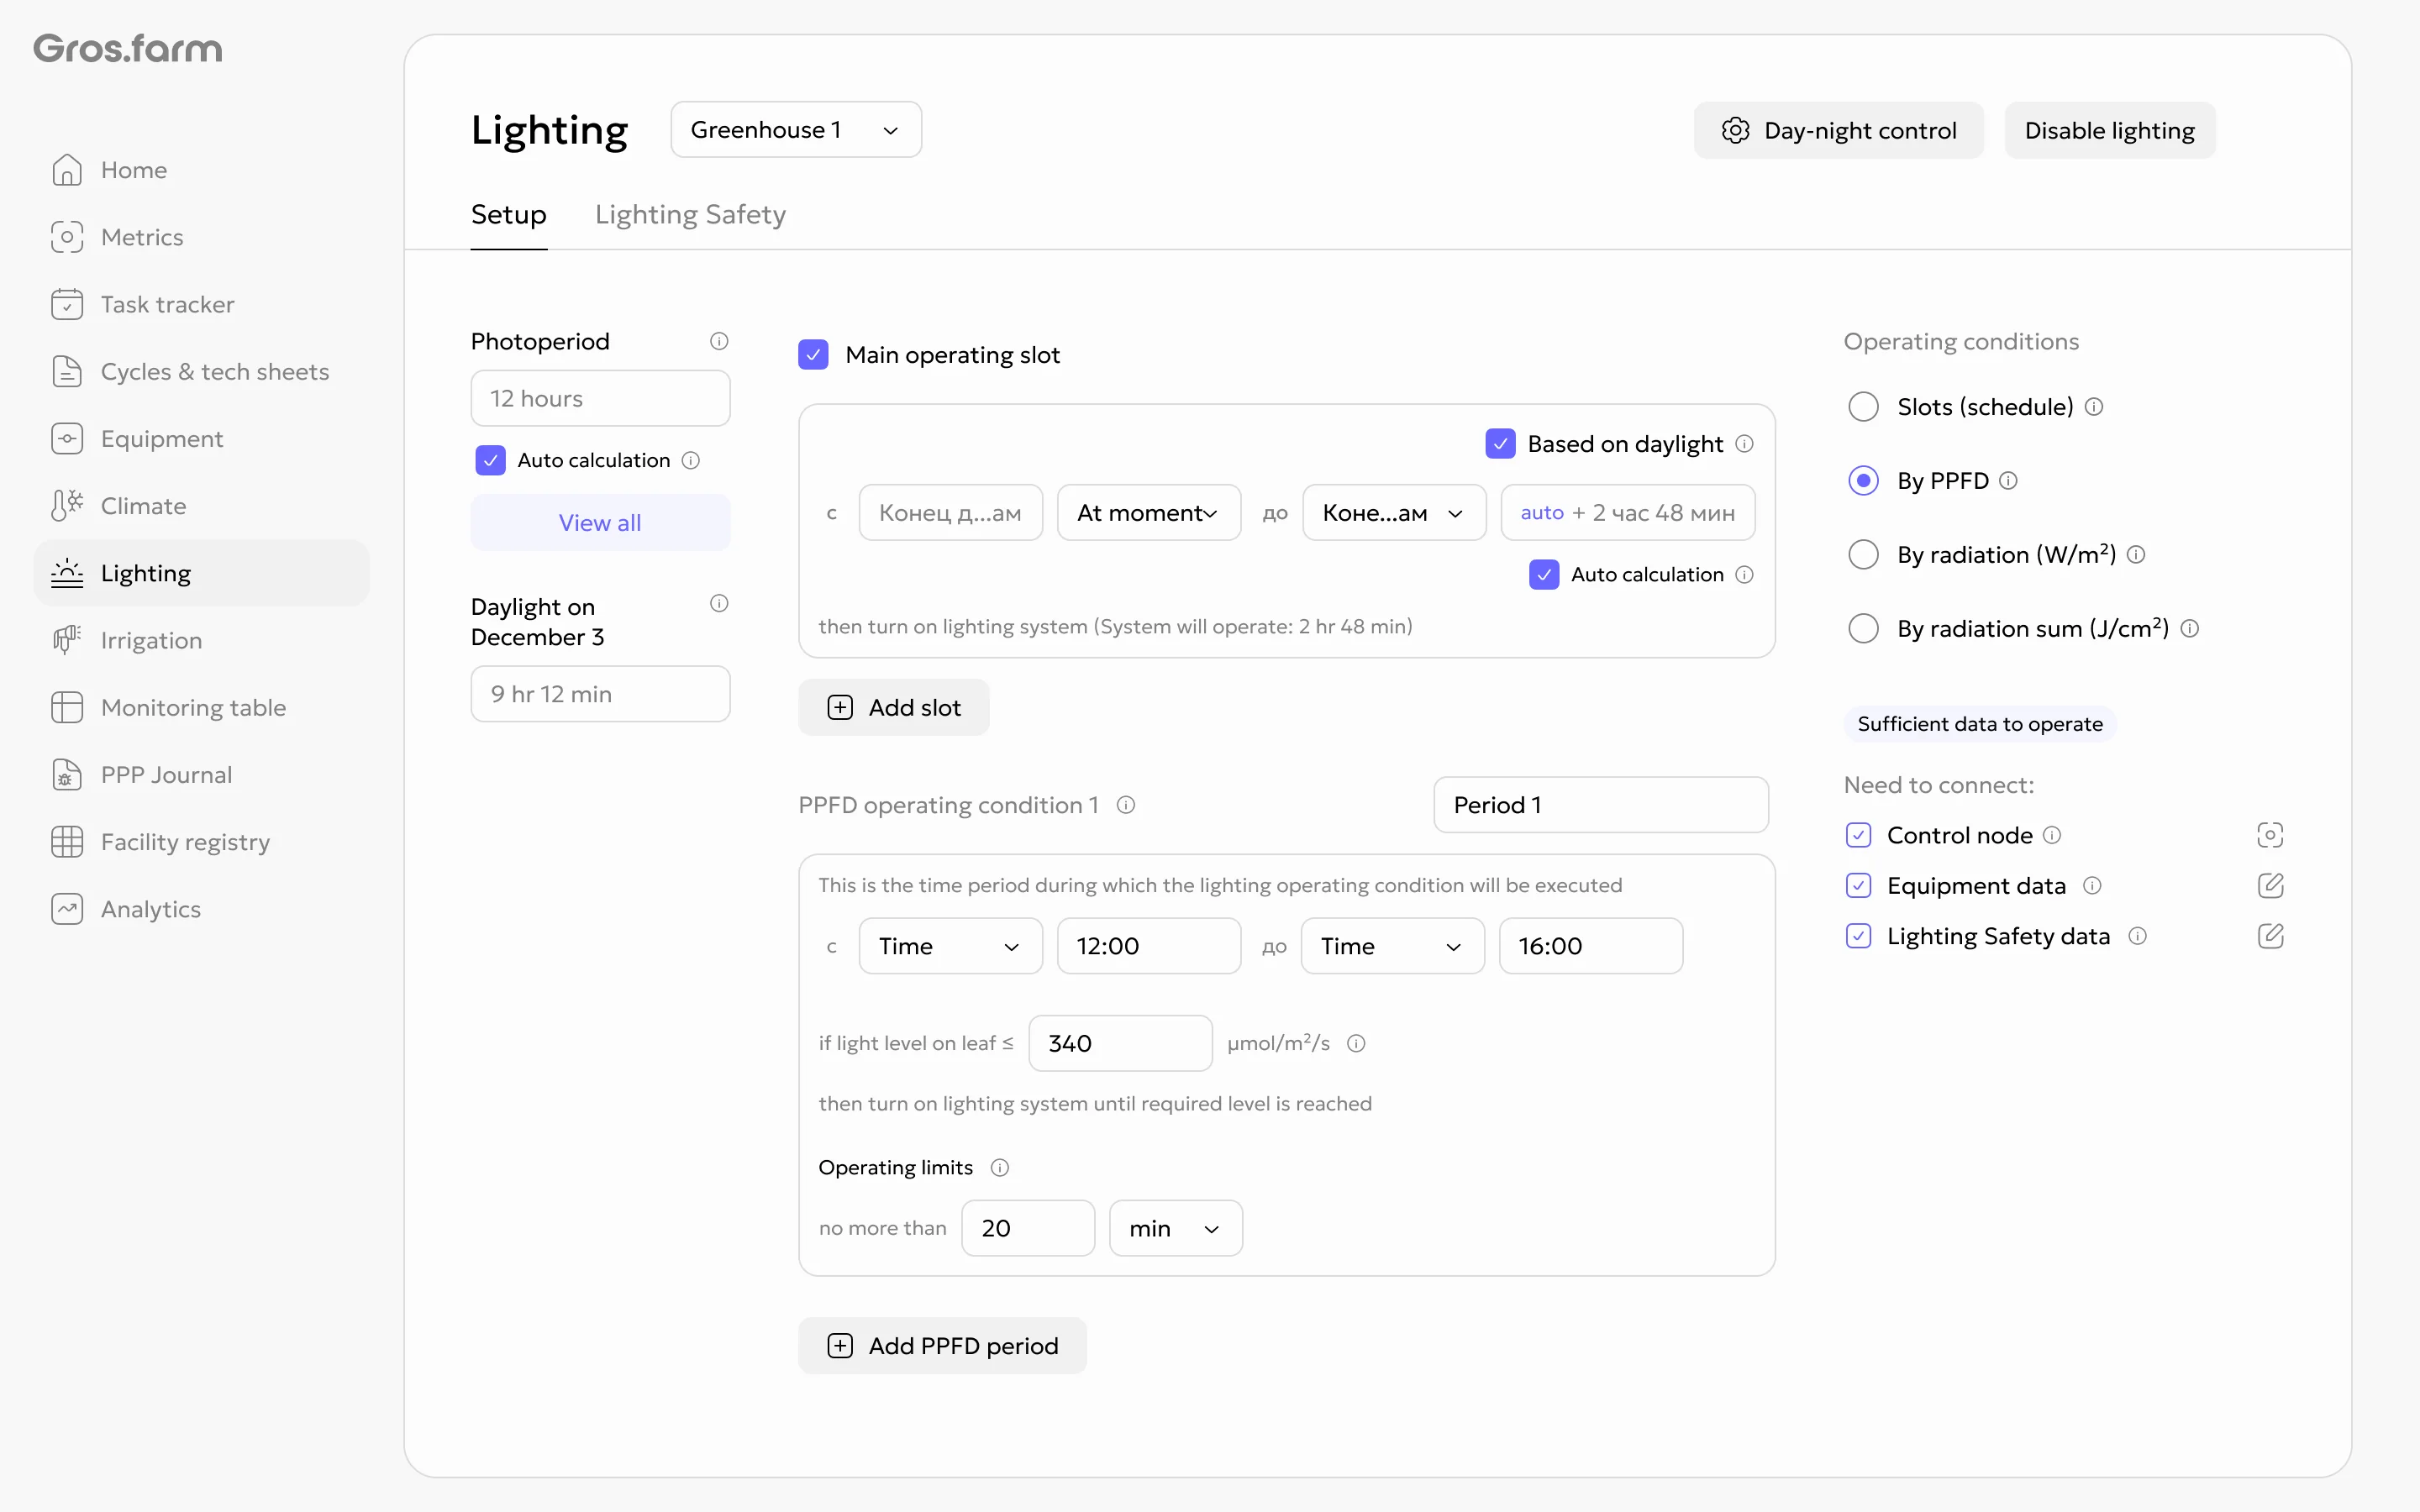This screenshot has height=1512, width=2420.
Task: Switch to the Lighting Safety tab
Action: point(690,214)
